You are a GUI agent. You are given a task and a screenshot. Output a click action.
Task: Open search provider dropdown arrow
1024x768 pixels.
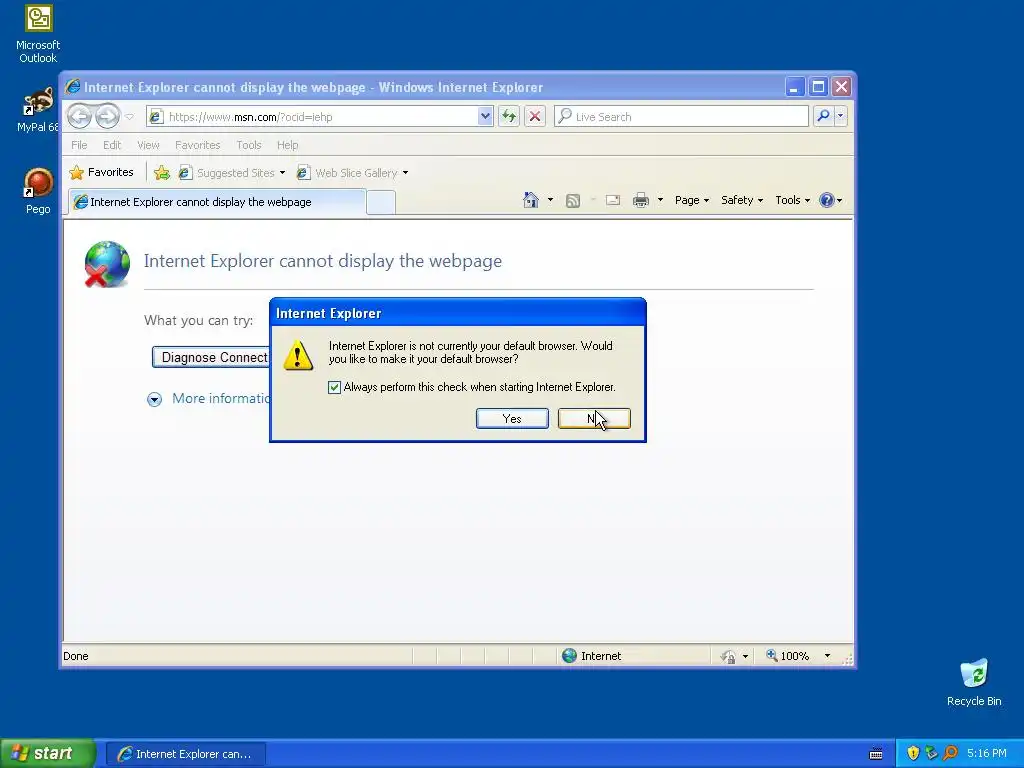[840, 116]
